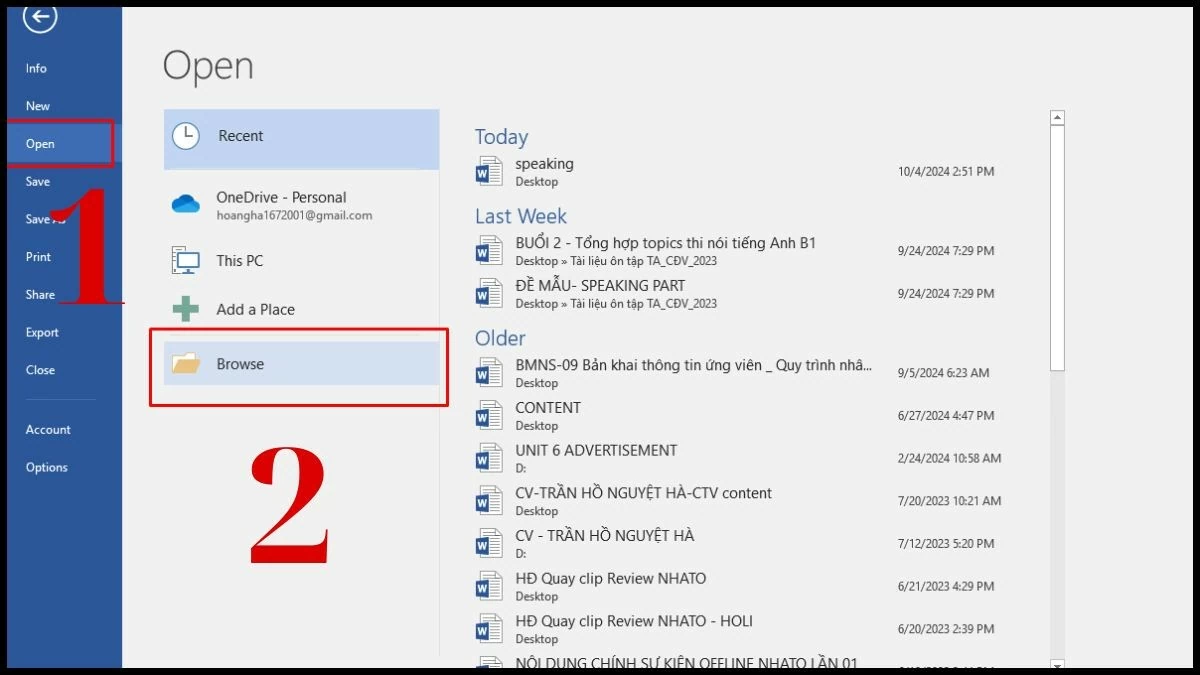This screenshot has width=1200, height=675.
Task: Open HĐ Quay clip Review NHATO document
Action: click(x=610, y=579)
